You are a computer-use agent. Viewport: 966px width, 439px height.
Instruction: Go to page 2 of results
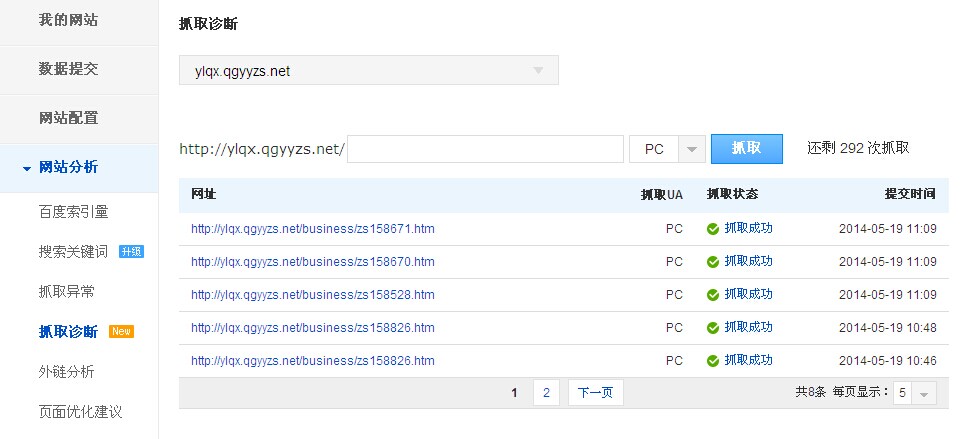[x=546, y=393]
